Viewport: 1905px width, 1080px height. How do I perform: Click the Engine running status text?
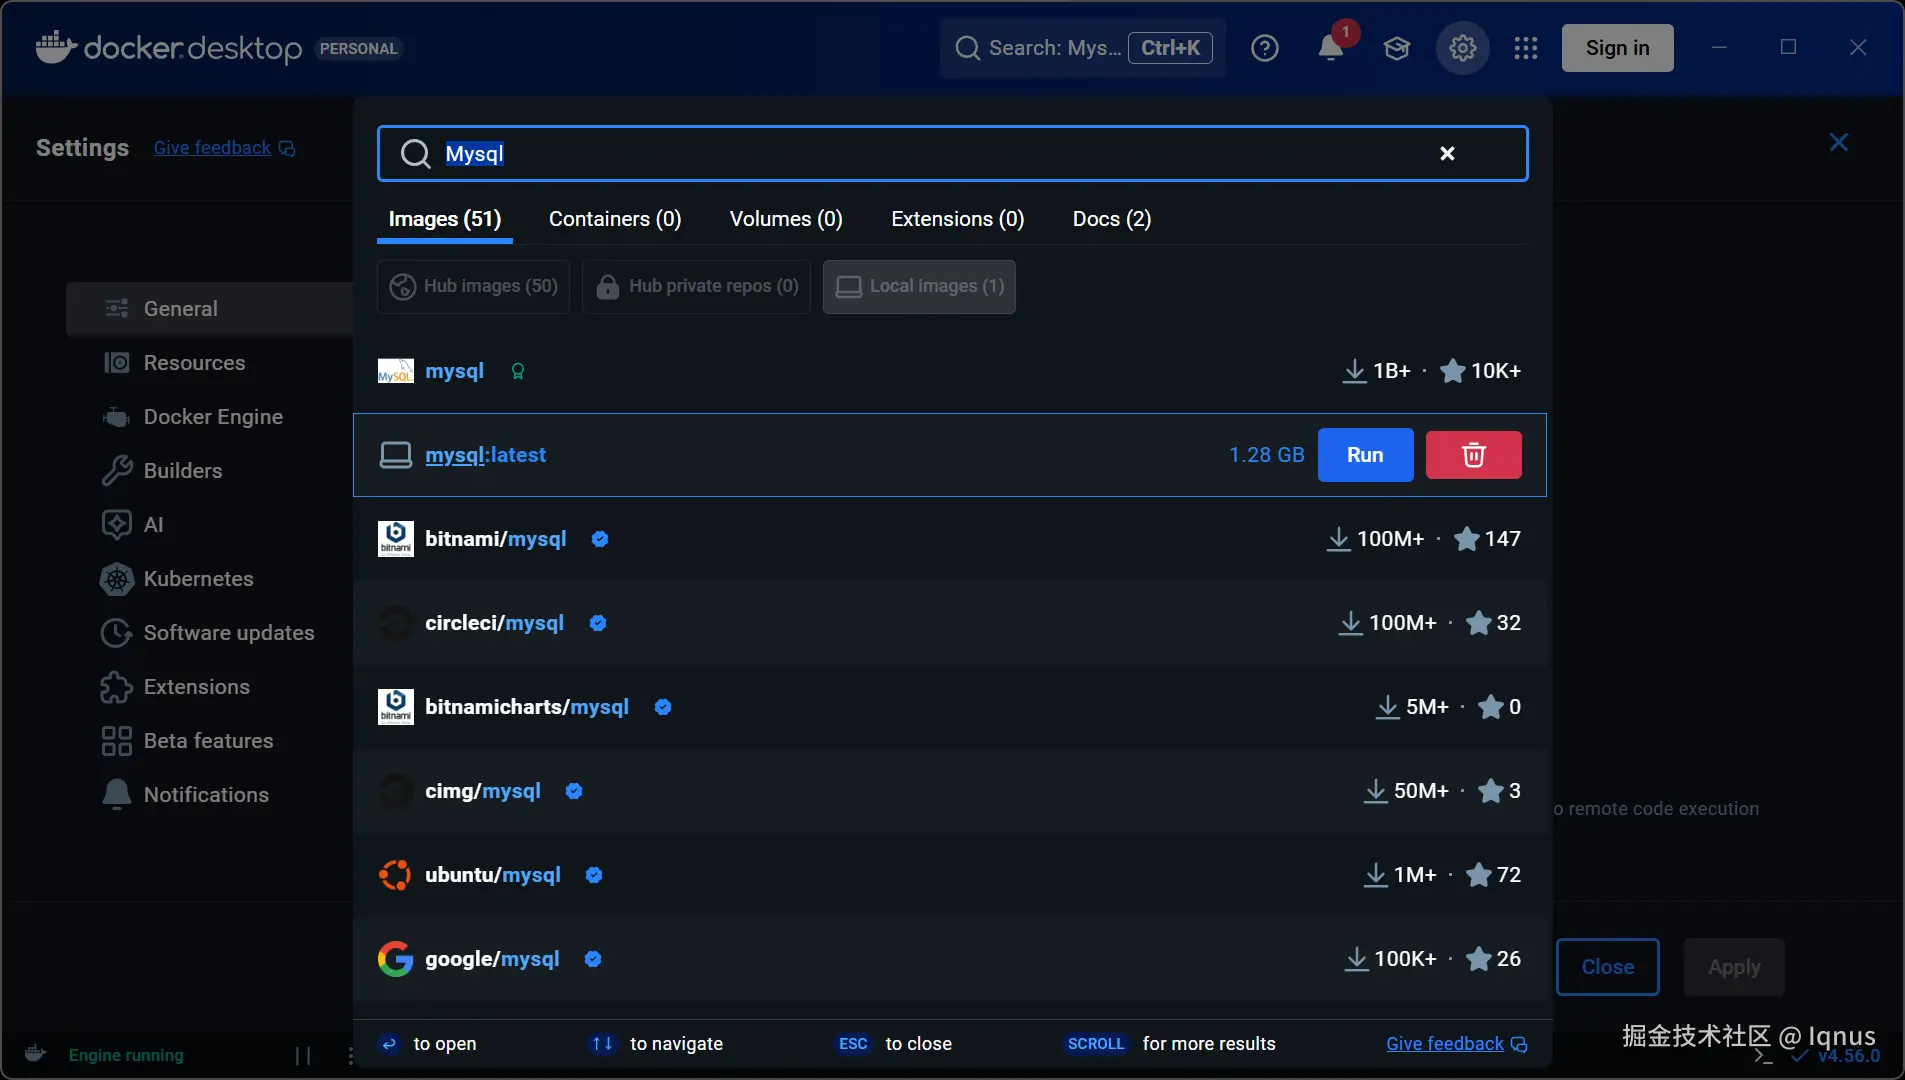126,1055
